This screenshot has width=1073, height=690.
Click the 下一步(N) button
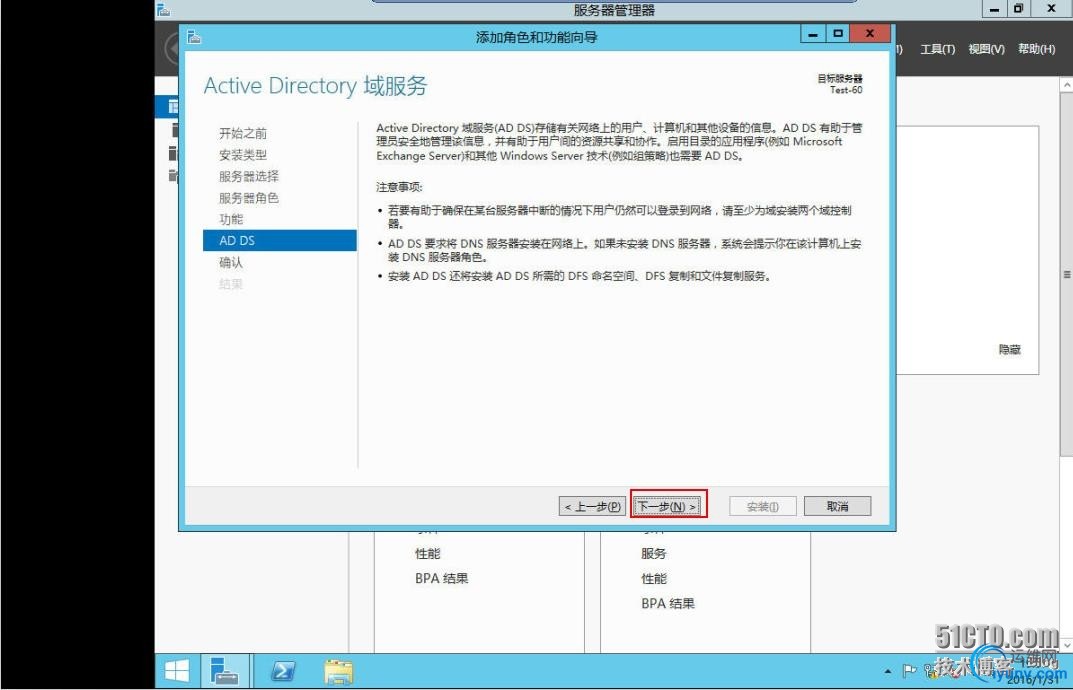[667, 507]
